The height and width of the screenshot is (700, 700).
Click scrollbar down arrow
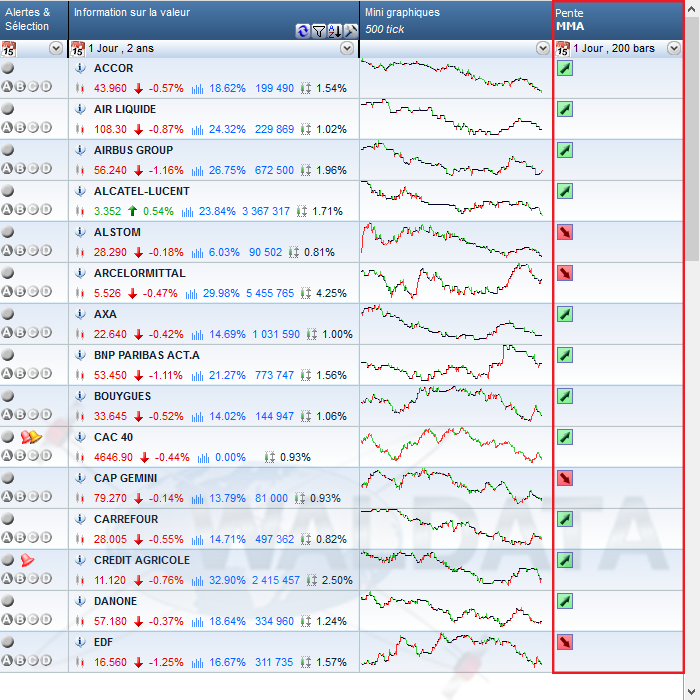point(692,691)
